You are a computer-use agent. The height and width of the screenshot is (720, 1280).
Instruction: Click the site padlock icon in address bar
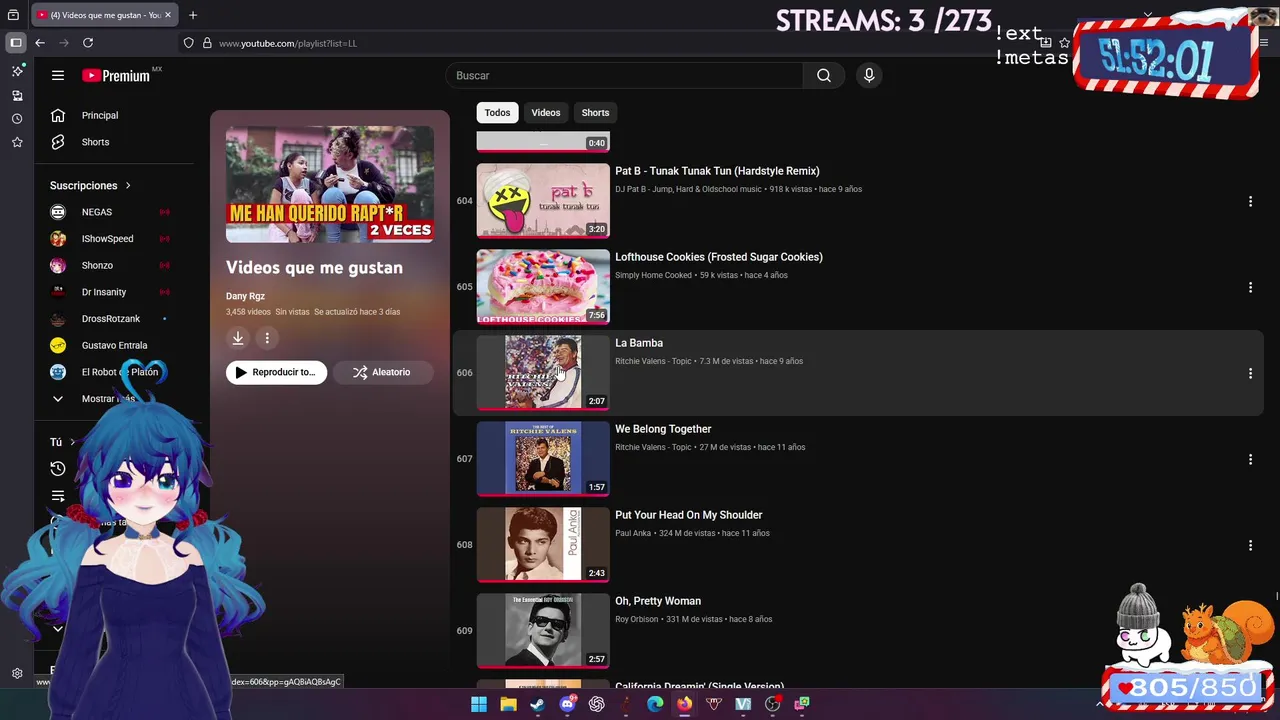pos(207,43)
